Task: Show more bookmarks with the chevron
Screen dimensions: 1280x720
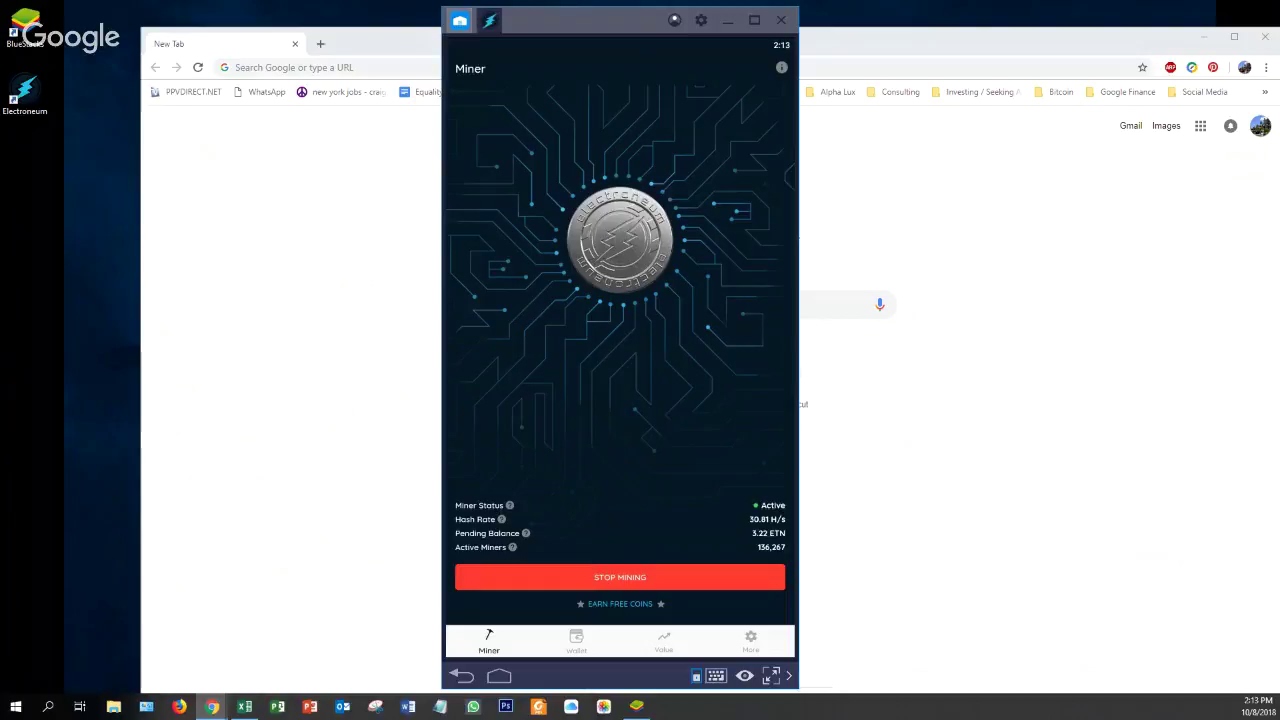Action: 1265,92
